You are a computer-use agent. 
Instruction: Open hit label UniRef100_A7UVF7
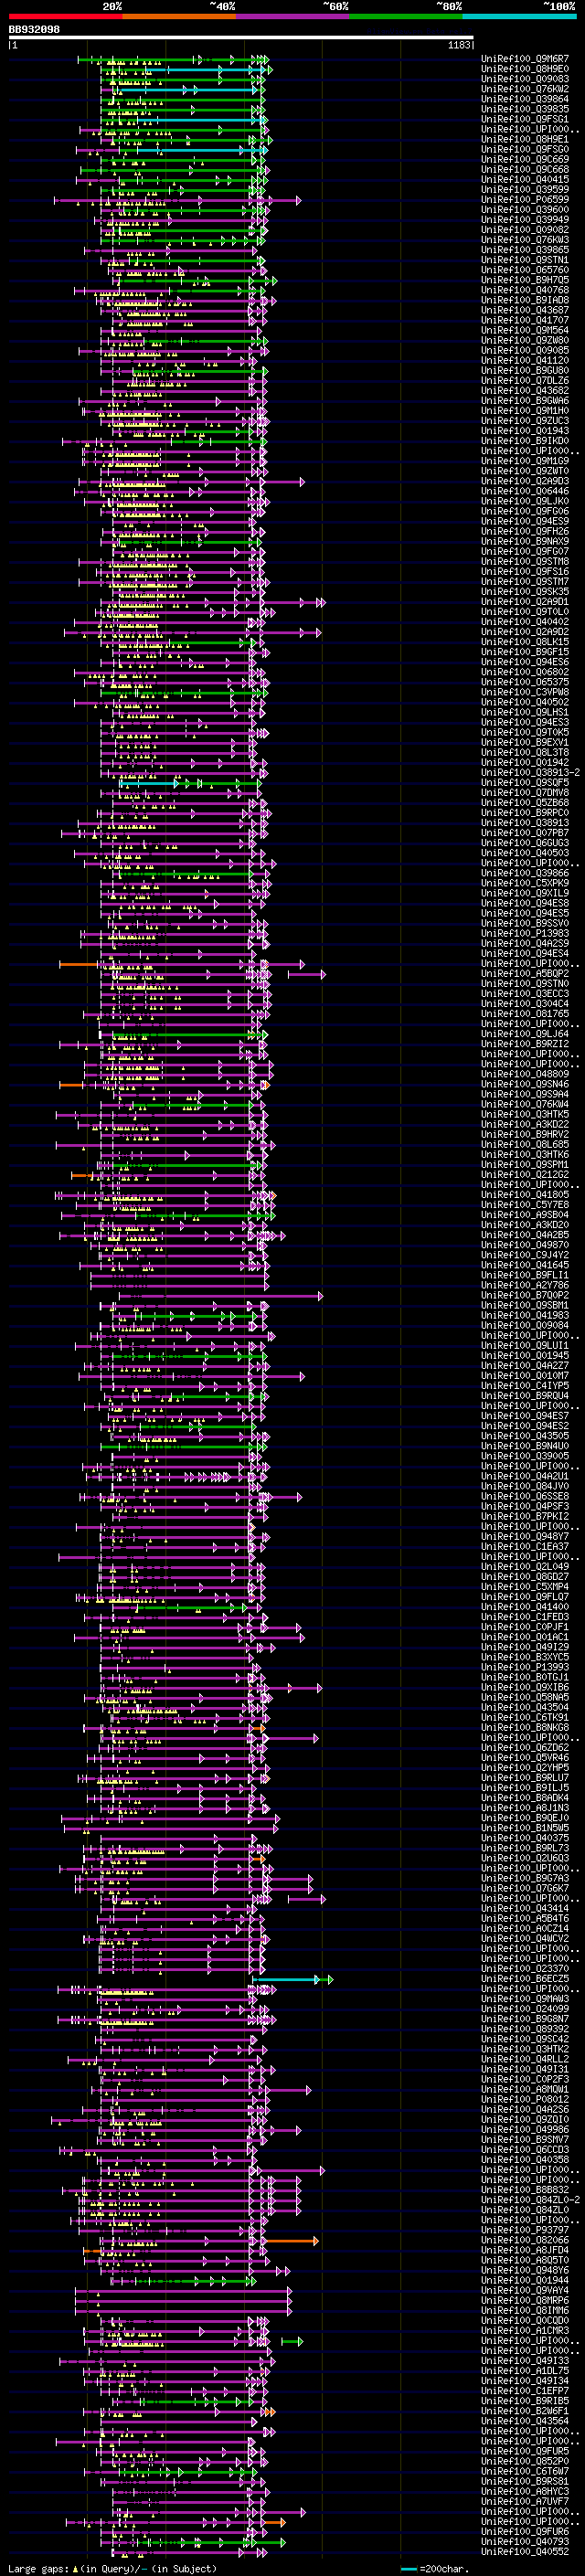[x=525, y=2501]
